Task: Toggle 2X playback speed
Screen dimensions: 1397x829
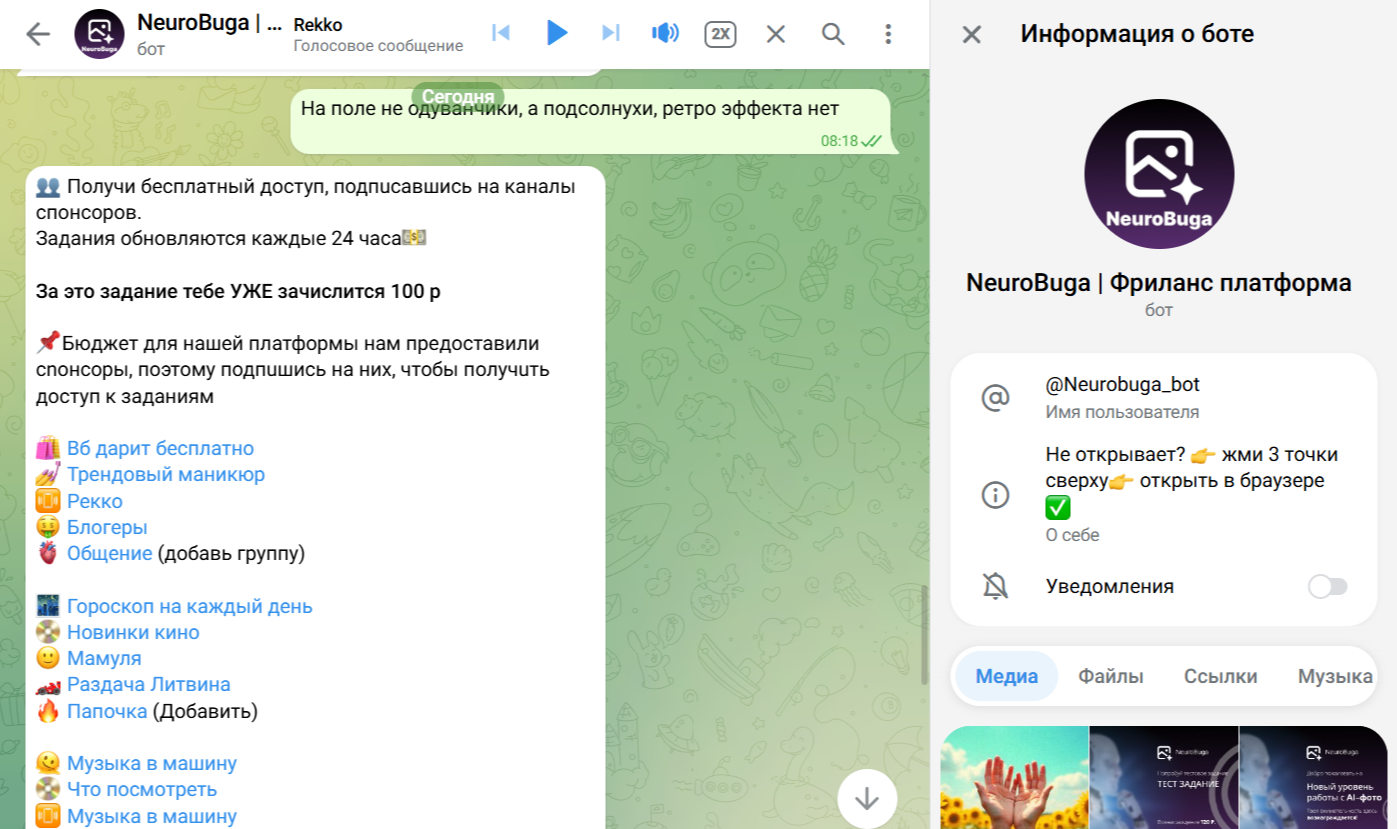Action: tap(720, 34)
